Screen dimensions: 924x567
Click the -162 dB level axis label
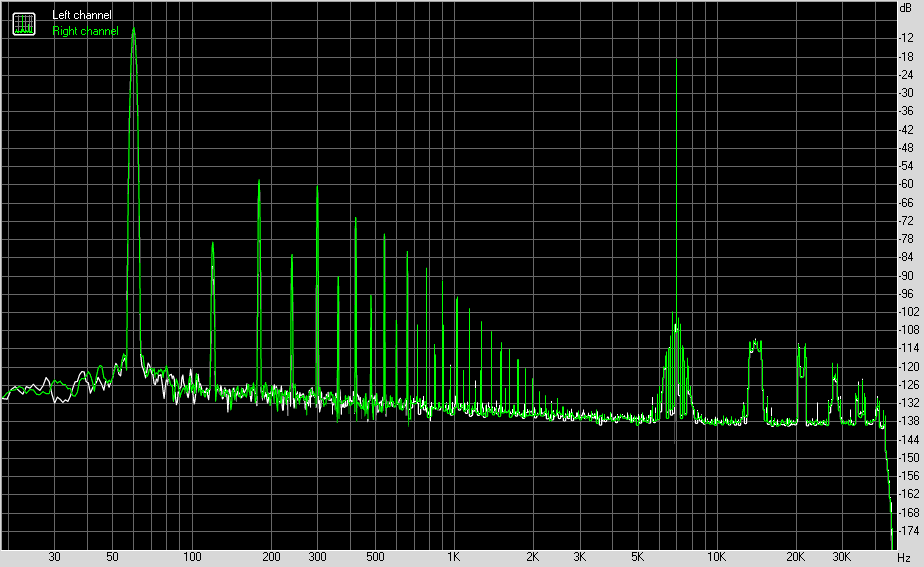tap(909, 495)
